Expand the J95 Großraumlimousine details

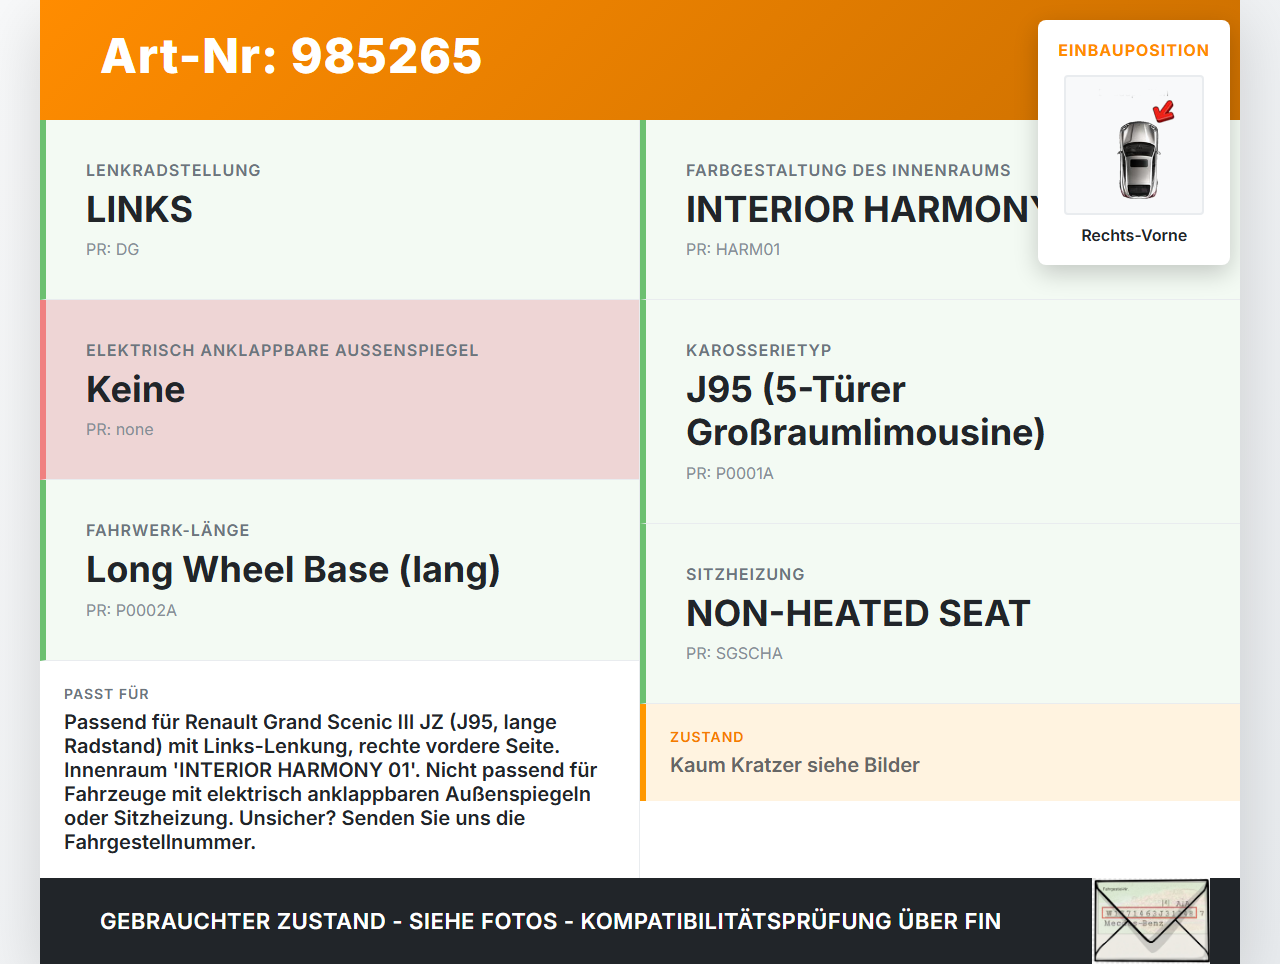tap(865, 410)
